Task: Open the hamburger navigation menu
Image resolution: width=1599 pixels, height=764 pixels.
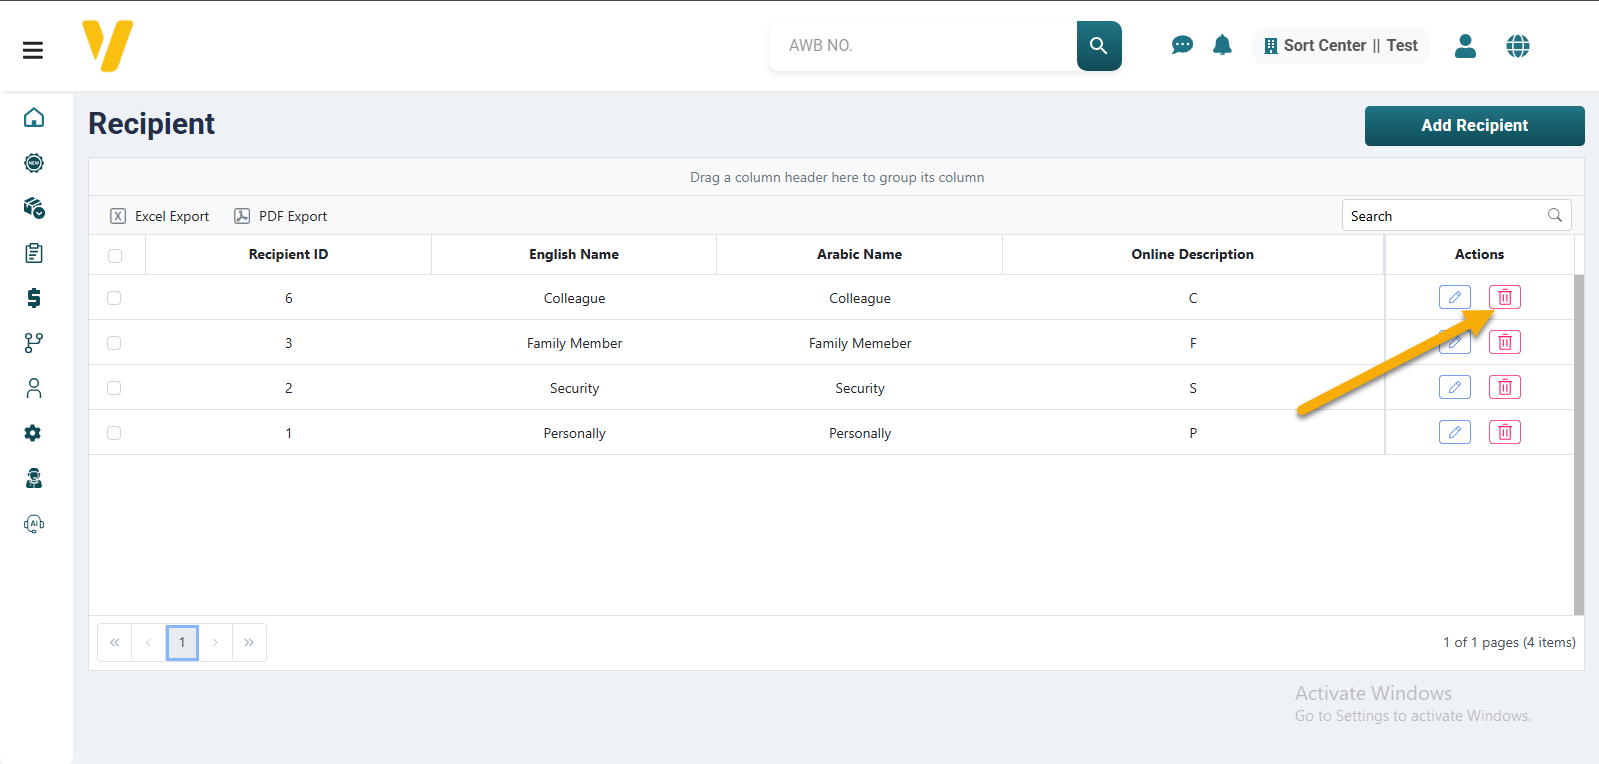Action: click(33, 50)
